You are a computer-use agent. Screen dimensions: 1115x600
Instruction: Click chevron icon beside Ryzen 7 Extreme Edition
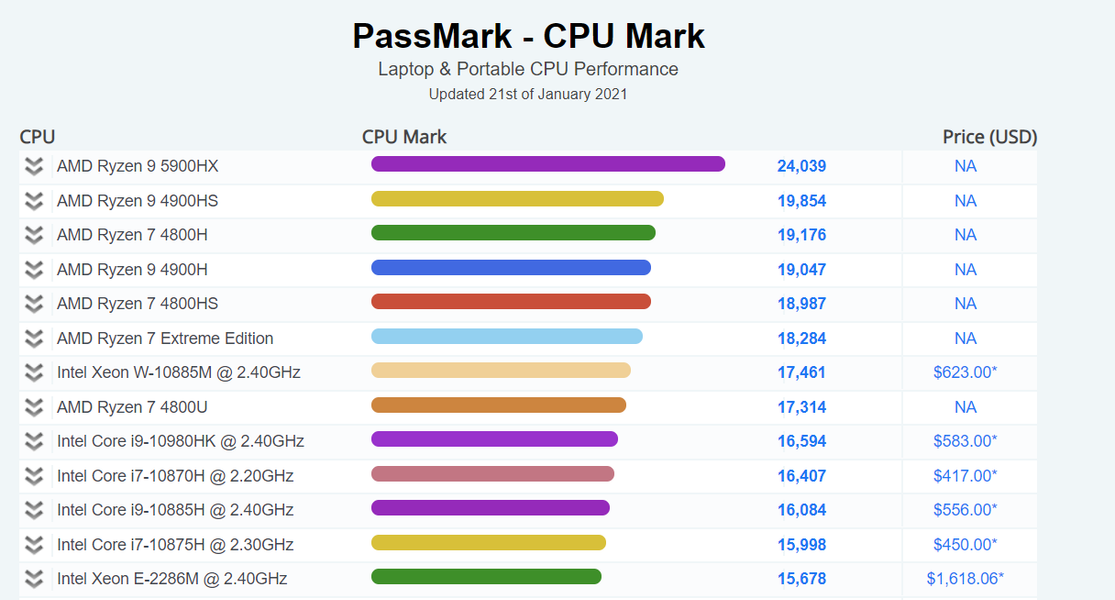34,338
